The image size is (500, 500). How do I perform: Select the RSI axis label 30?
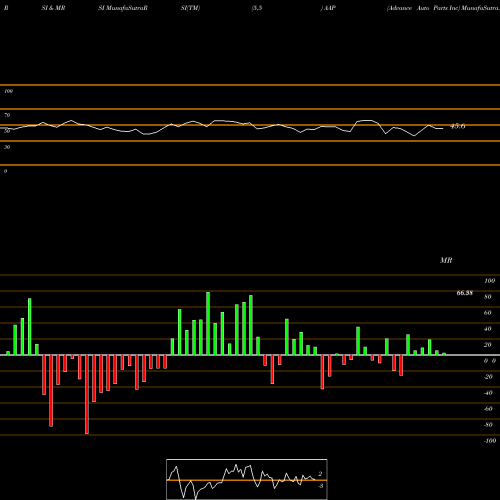(7, 147)
